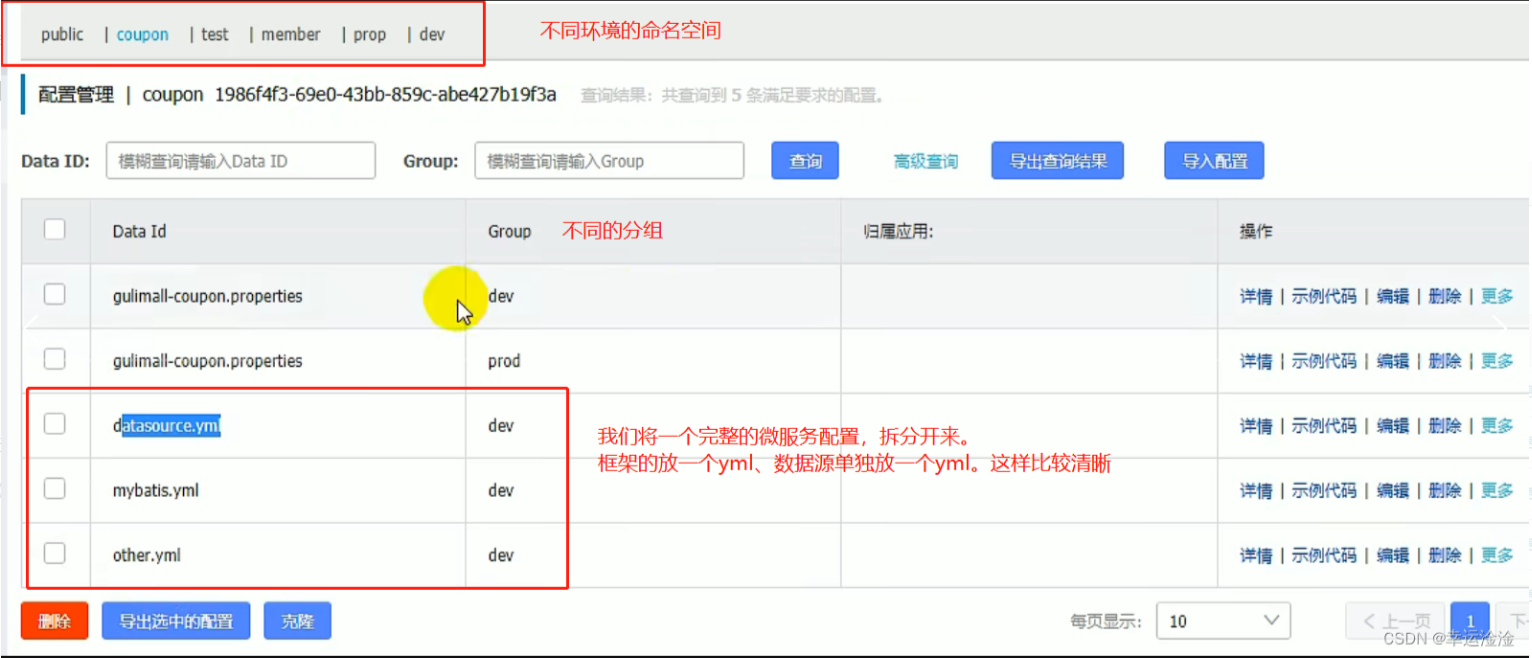Open 详情 for datasource.yml row
Viewport: 1532px width, 658px height.
click(1256, 426)
